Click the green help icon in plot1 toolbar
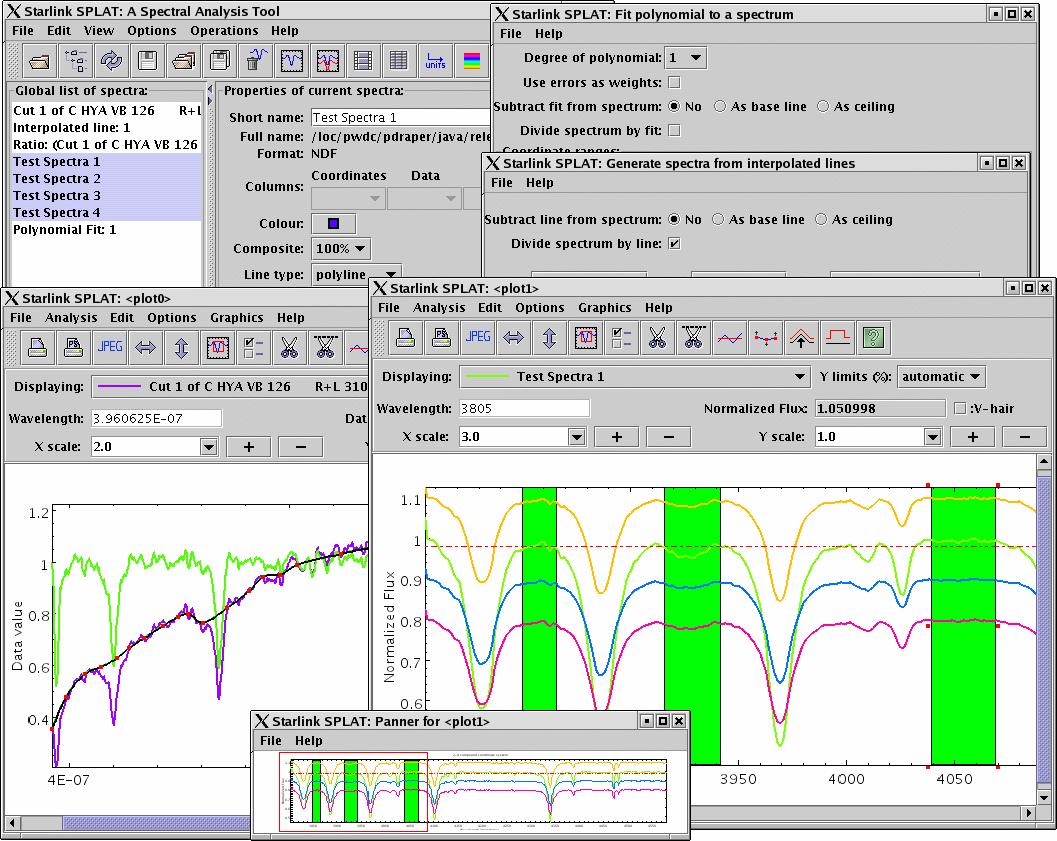Screen dimensions: 1057x841 point(873,337)
